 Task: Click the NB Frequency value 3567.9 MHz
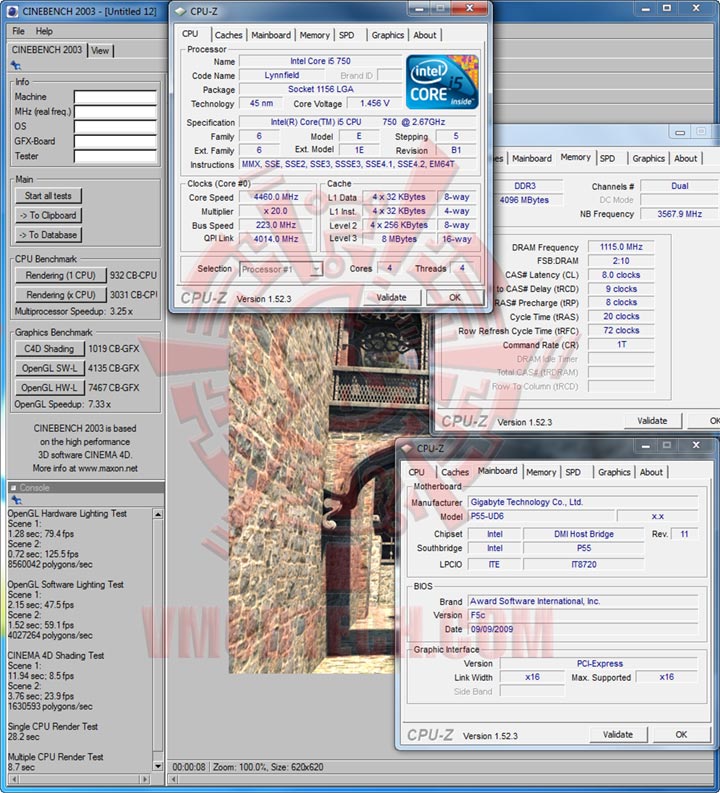[680, 214]
